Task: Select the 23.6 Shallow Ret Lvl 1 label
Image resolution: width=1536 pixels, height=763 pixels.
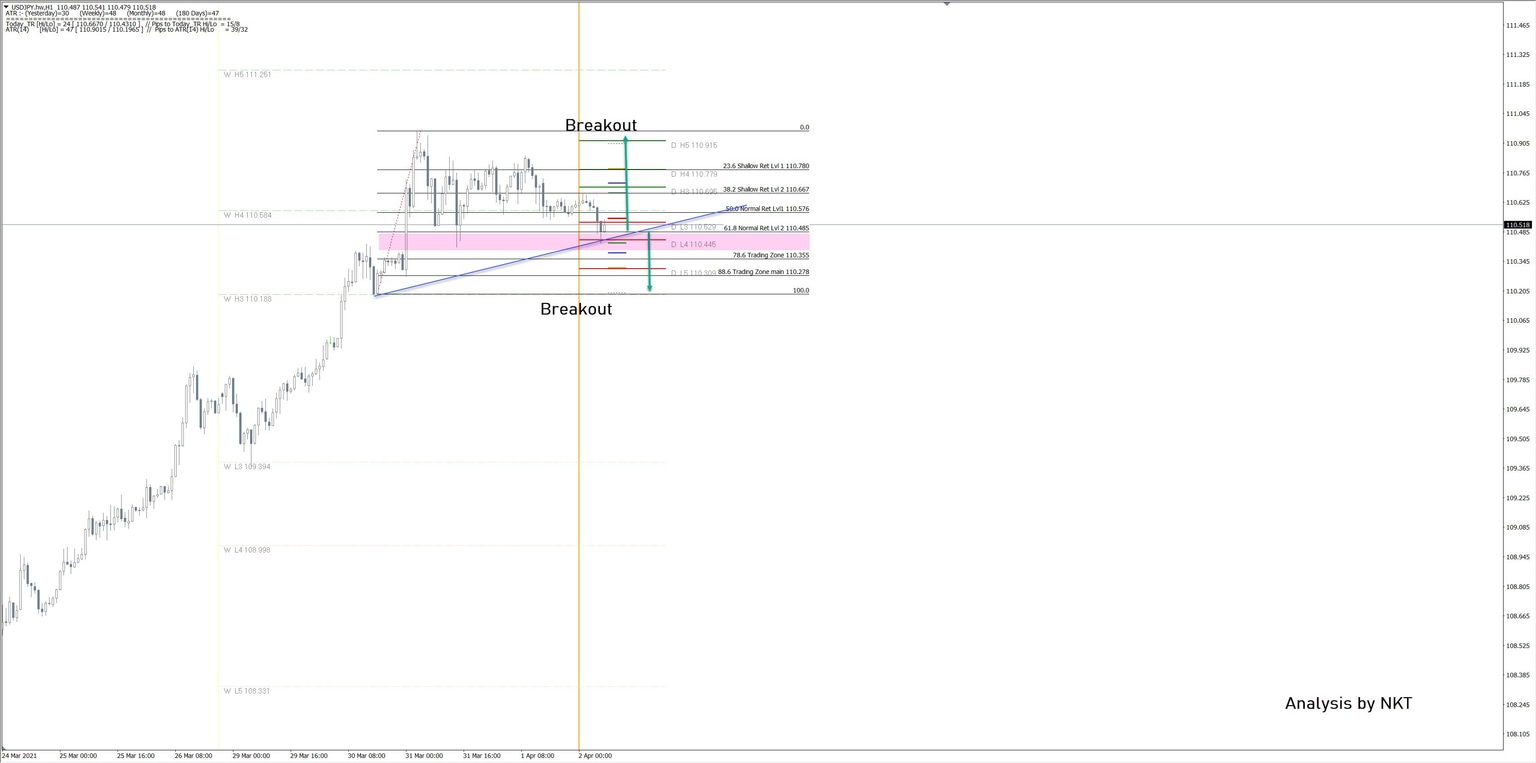Action: [x=767, y=166]
